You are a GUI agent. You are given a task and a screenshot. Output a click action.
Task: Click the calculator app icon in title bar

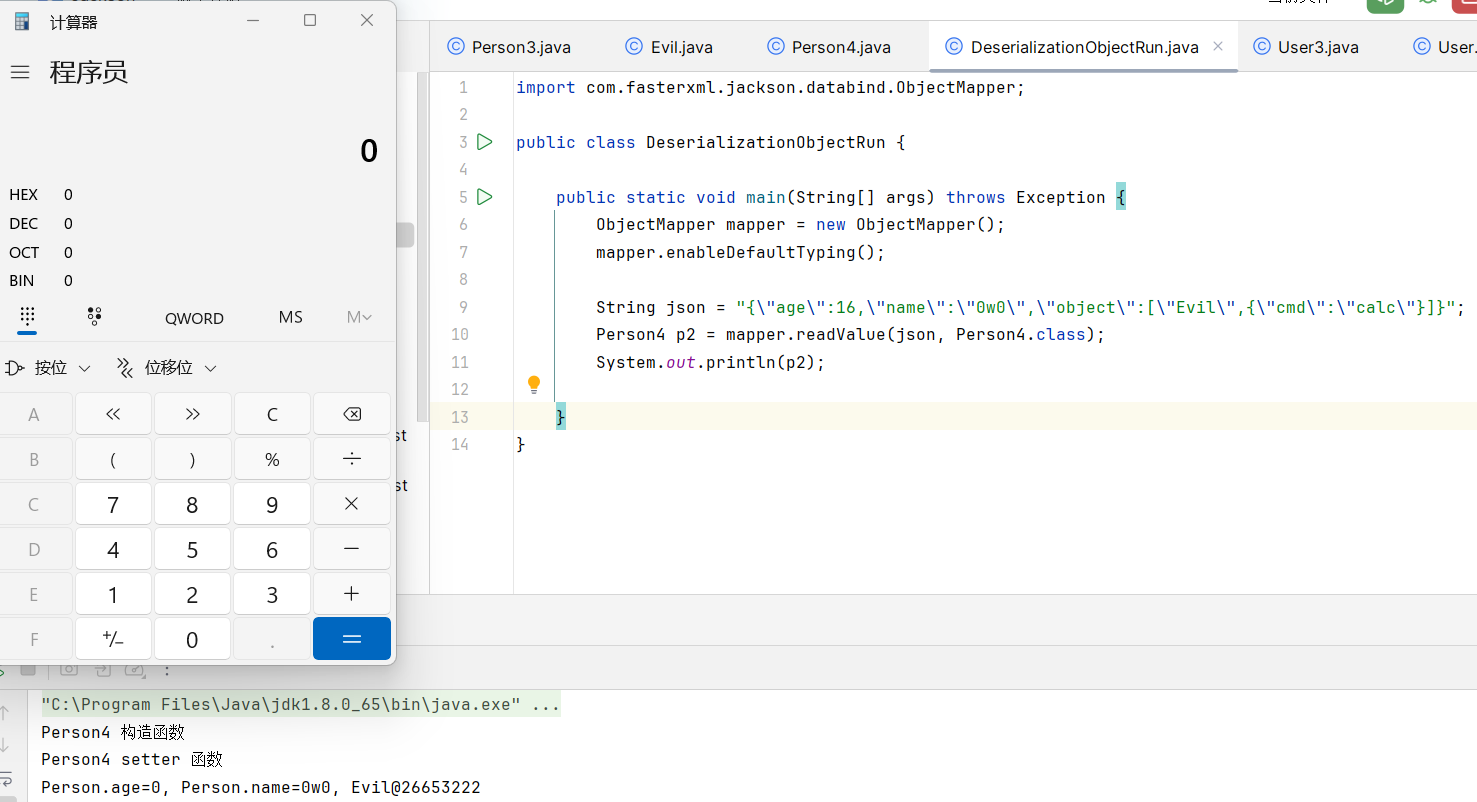click(x=22, y=21)
